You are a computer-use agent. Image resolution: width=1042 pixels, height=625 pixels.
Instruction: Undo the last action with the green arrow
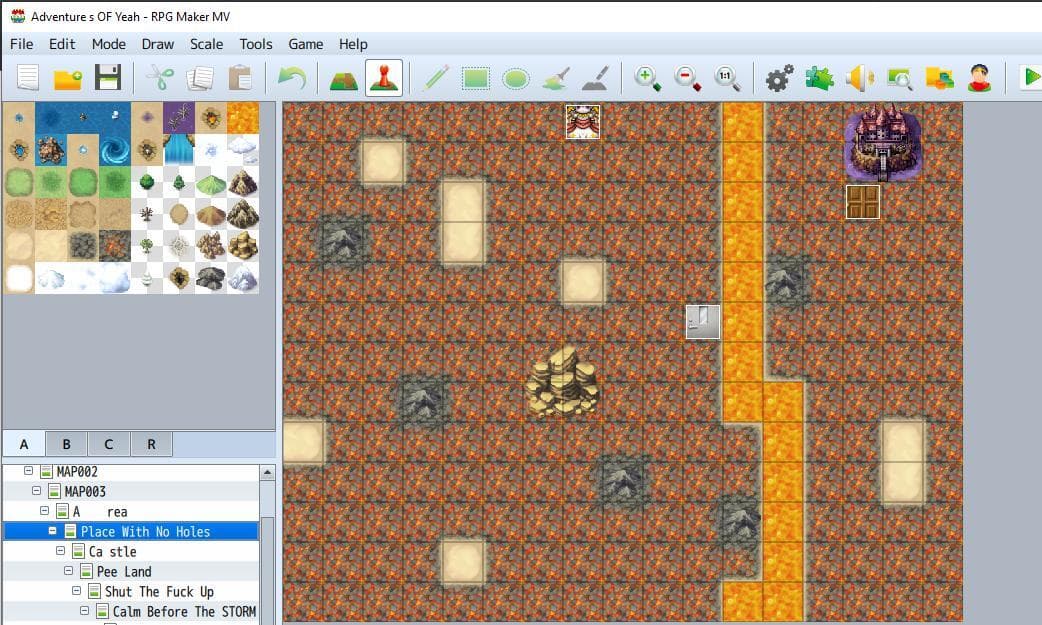point(292,78)
